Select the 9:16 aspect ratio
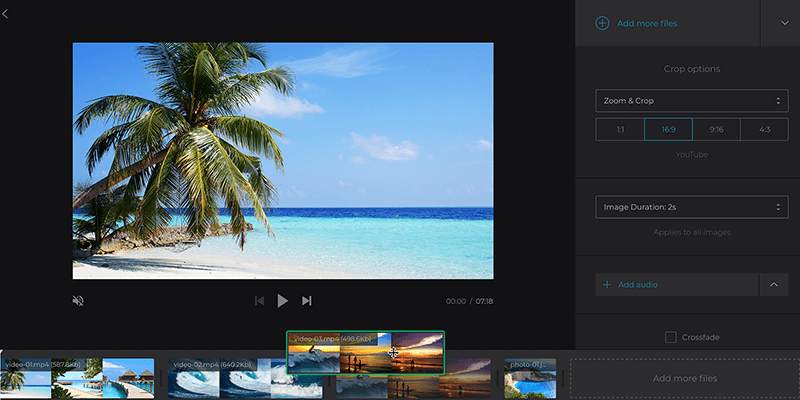 click(716, 130)
